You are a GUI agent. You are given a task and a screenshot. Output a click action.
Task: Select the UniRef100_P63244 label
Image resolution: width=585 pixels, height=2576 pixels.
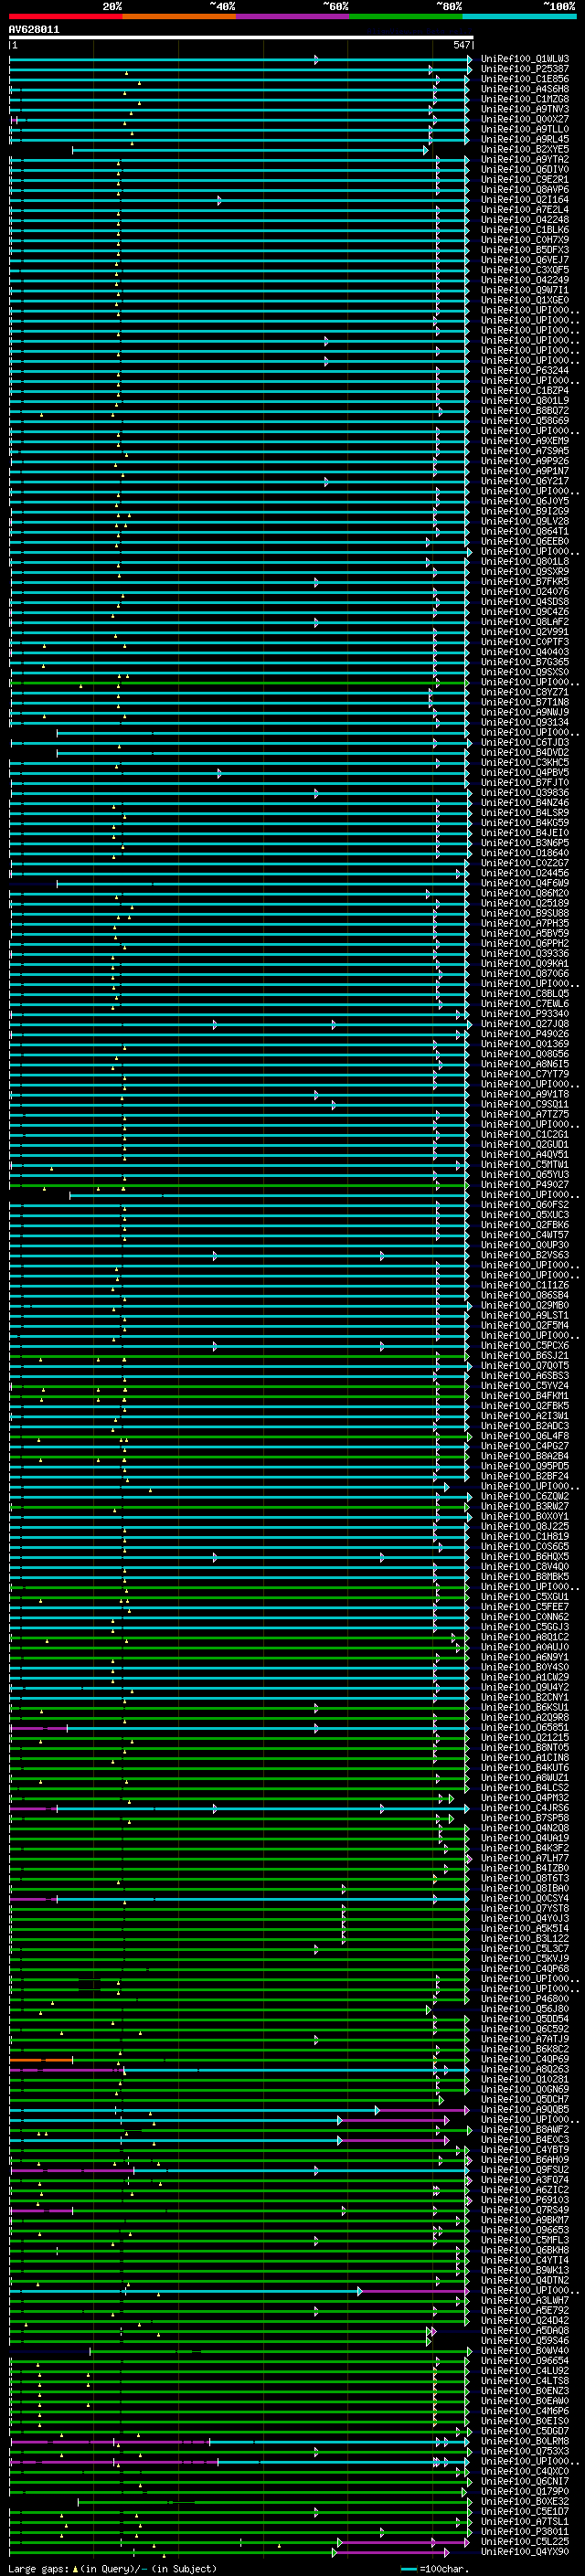click(525, 371)
